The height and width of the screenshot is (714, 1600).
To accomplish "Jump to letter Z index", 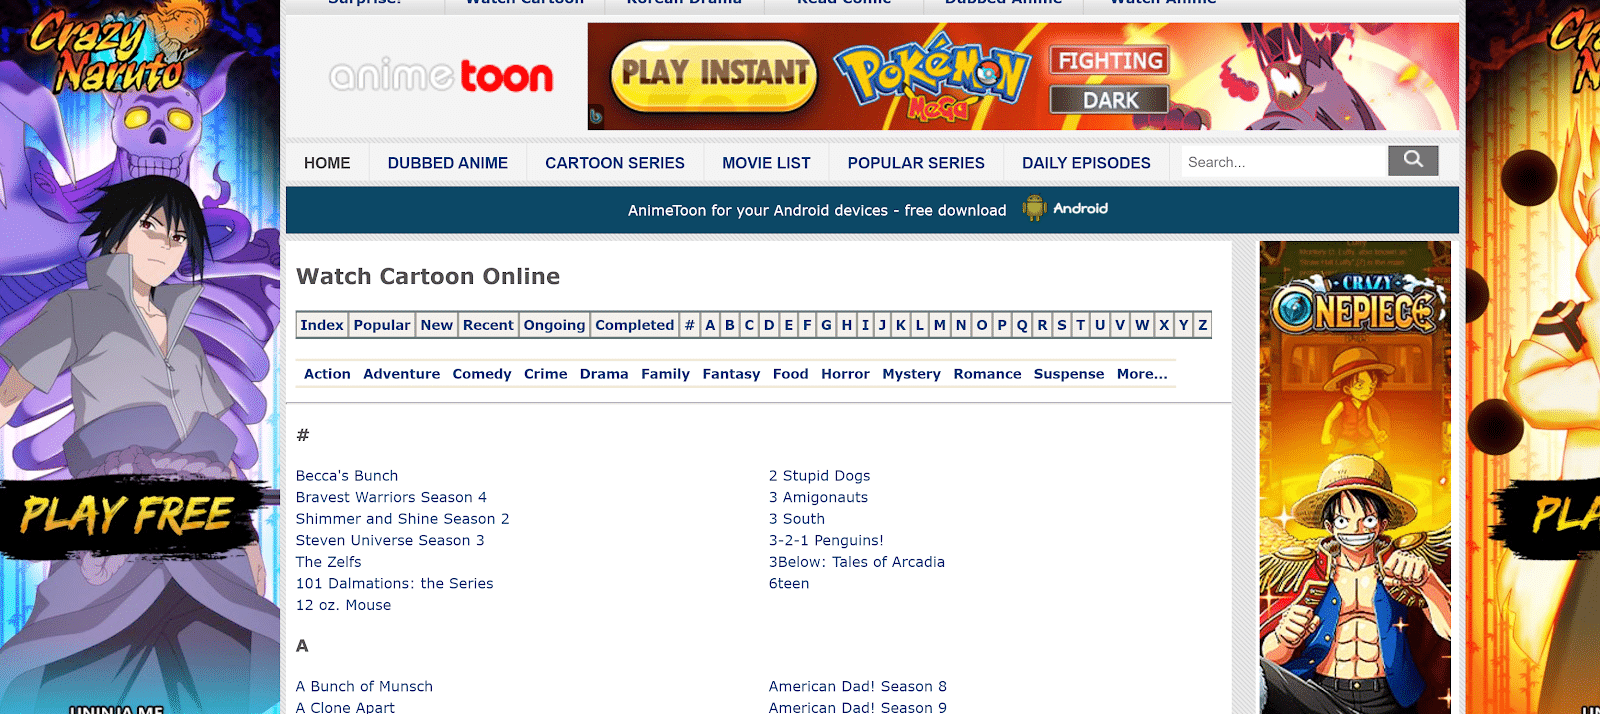I will (1203, 325).
